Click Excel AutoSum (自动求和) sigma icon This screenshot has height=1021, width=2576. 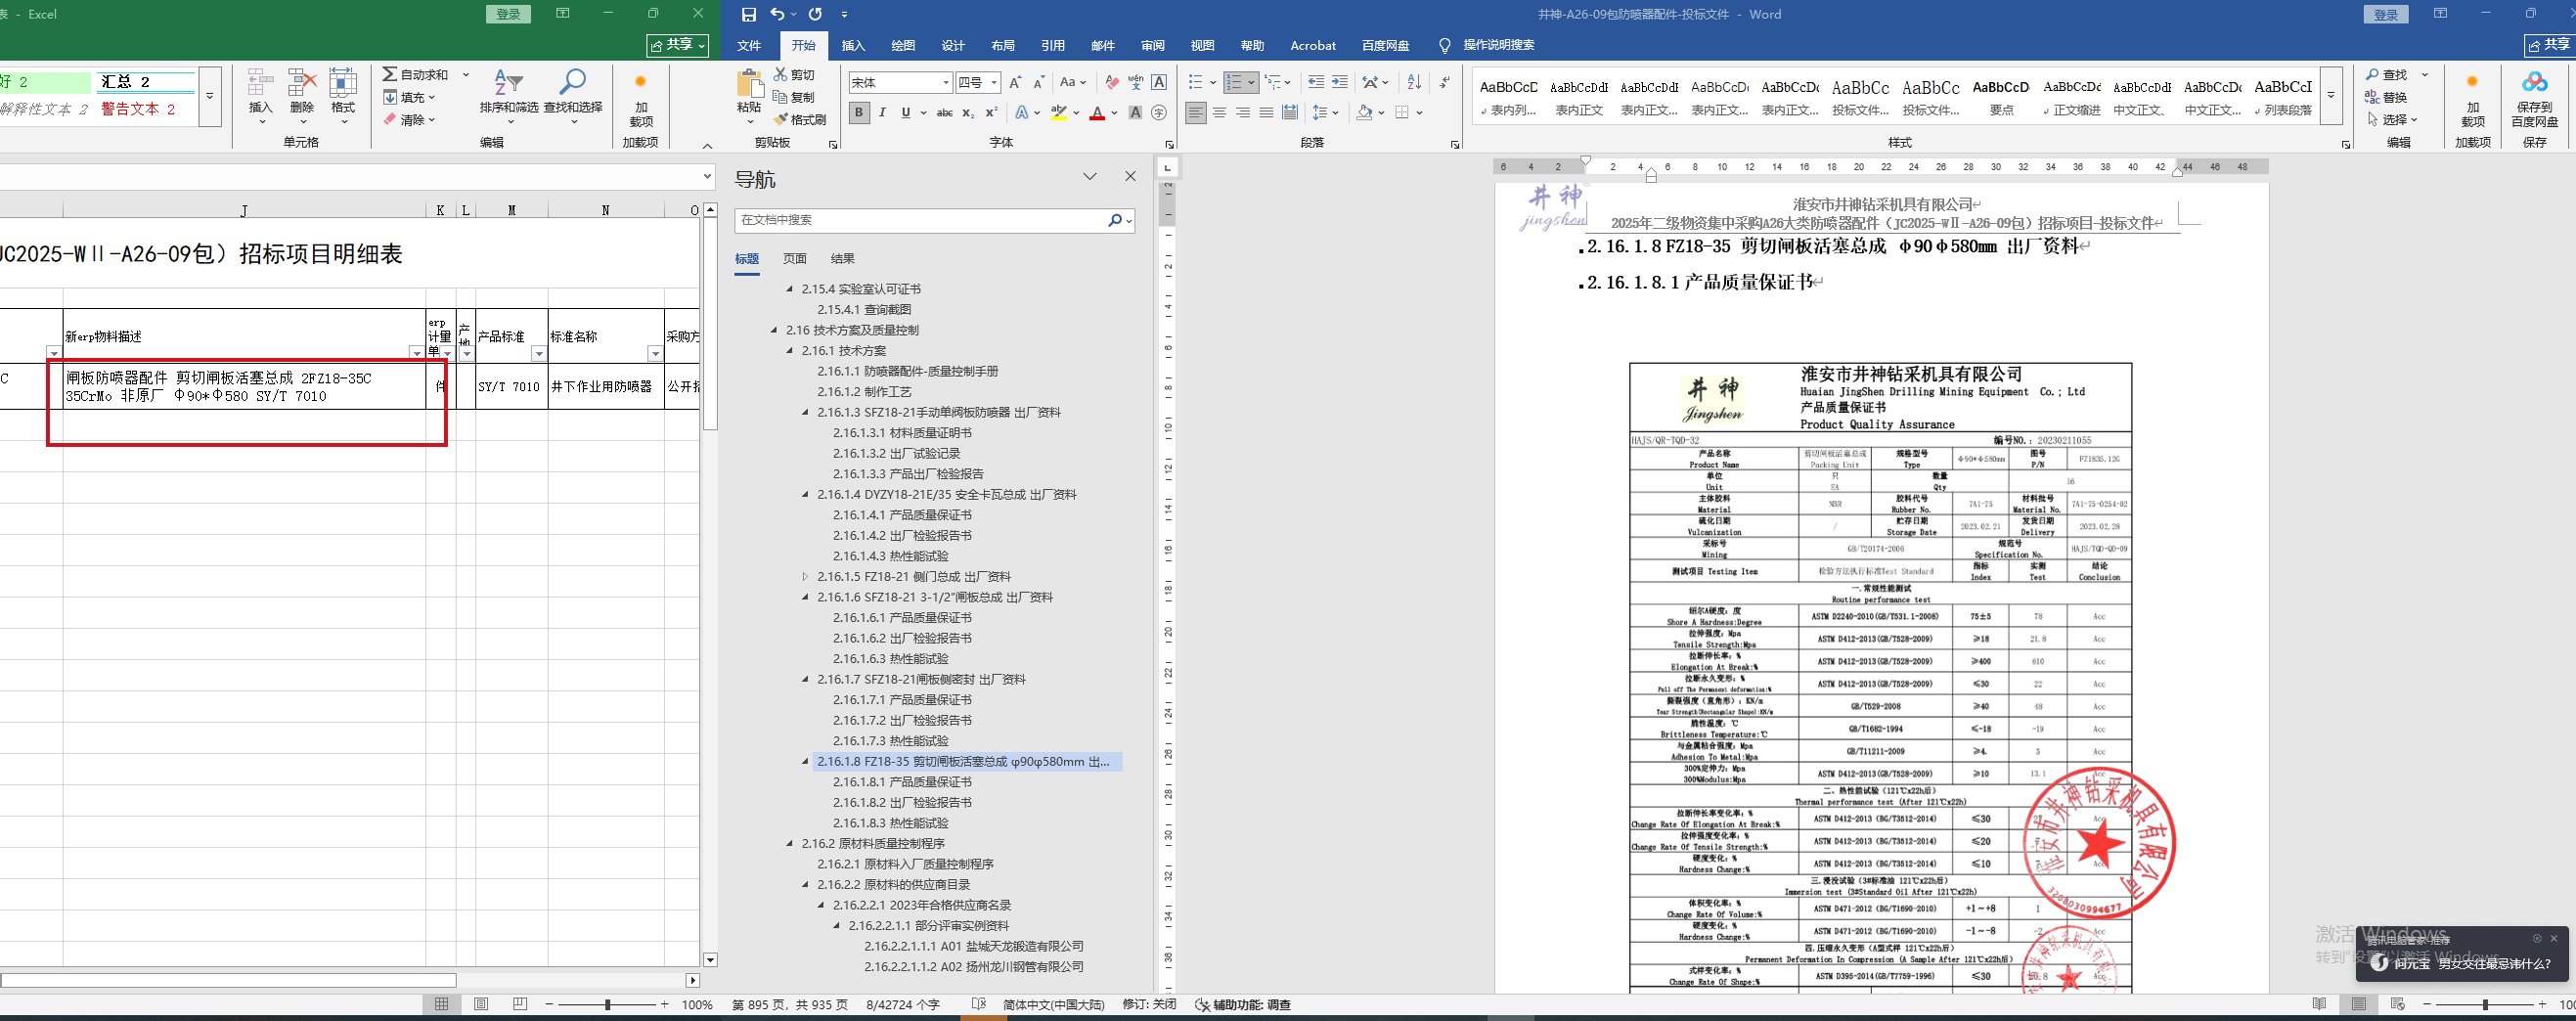point(390,74)
